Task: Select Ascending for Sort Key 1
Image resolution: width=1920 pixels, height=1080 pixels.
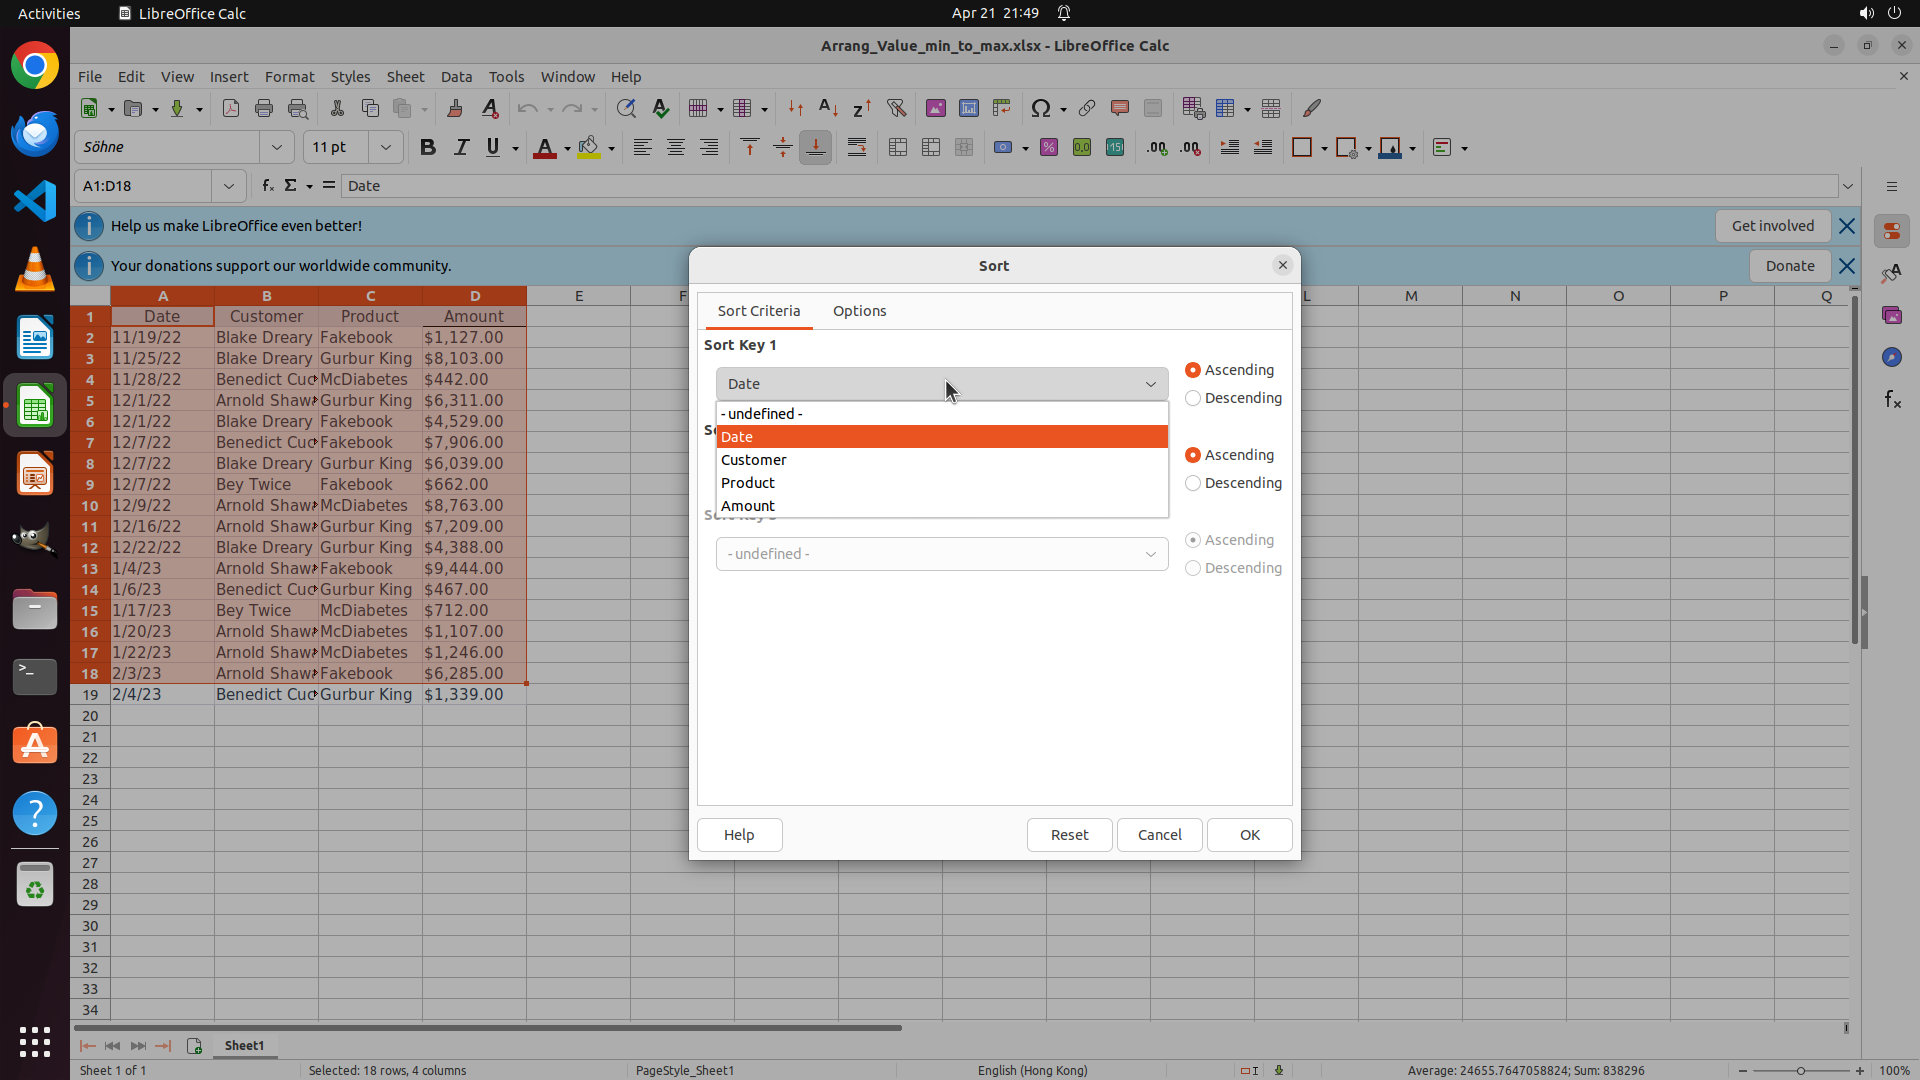Action: (x=1193, y=370)
